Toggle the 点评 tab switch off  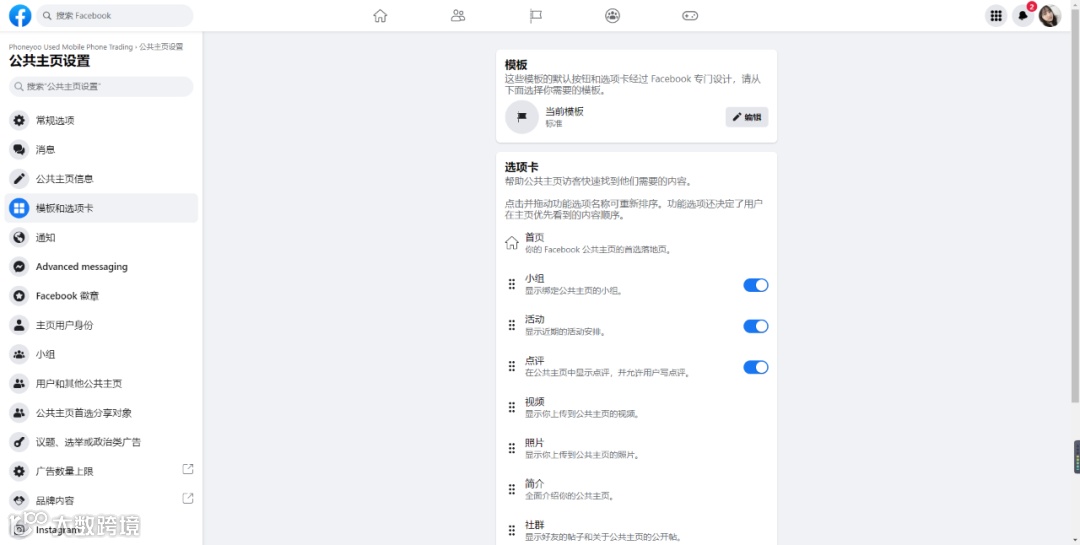[x=756, y=367]
